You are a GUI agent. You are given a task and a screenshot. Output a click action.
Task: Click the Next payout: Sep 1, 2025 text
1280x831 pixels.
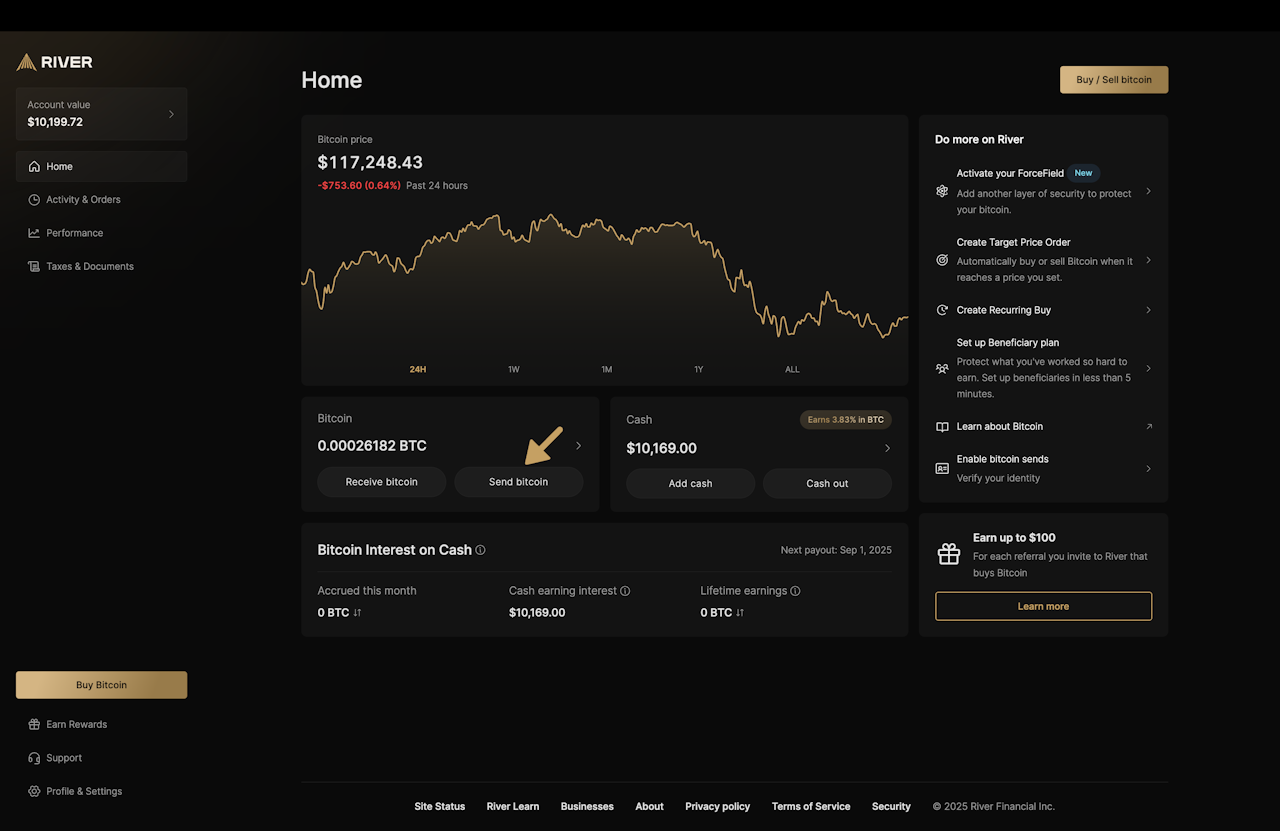pyautogui.click(x=836, y=550)
